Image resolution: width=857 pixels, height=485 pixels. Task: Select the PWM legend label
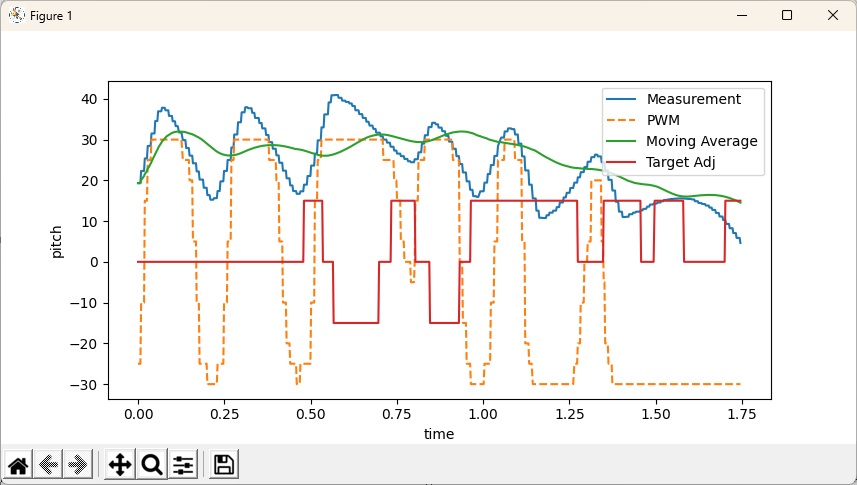(x=662, y=120)
